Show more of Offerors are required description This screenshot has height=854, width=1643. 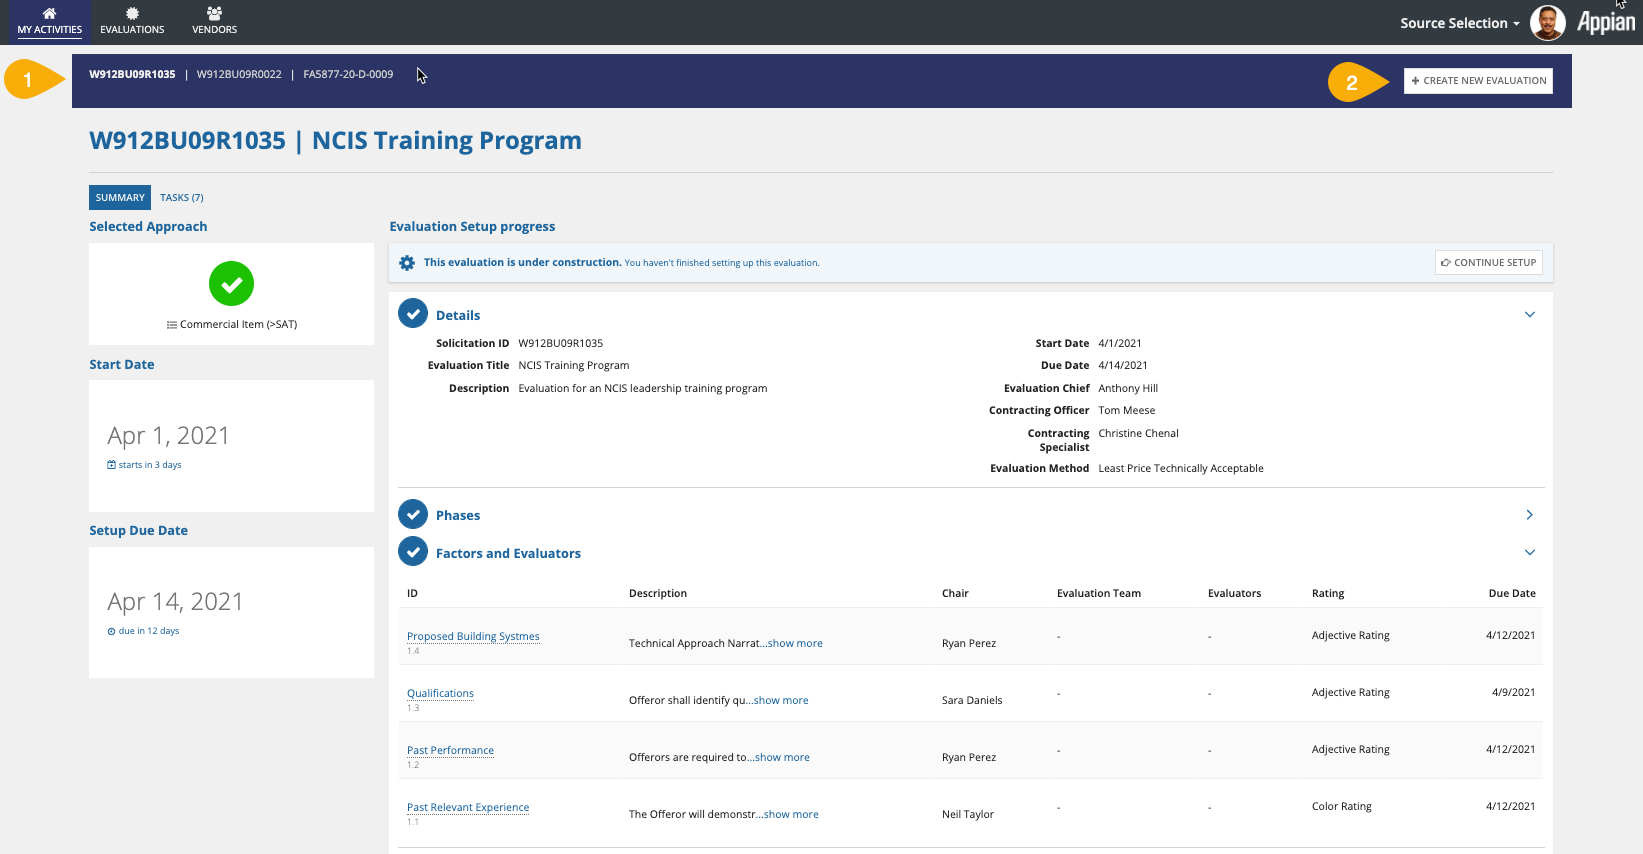pyautogui.click(x=782, y=757)
